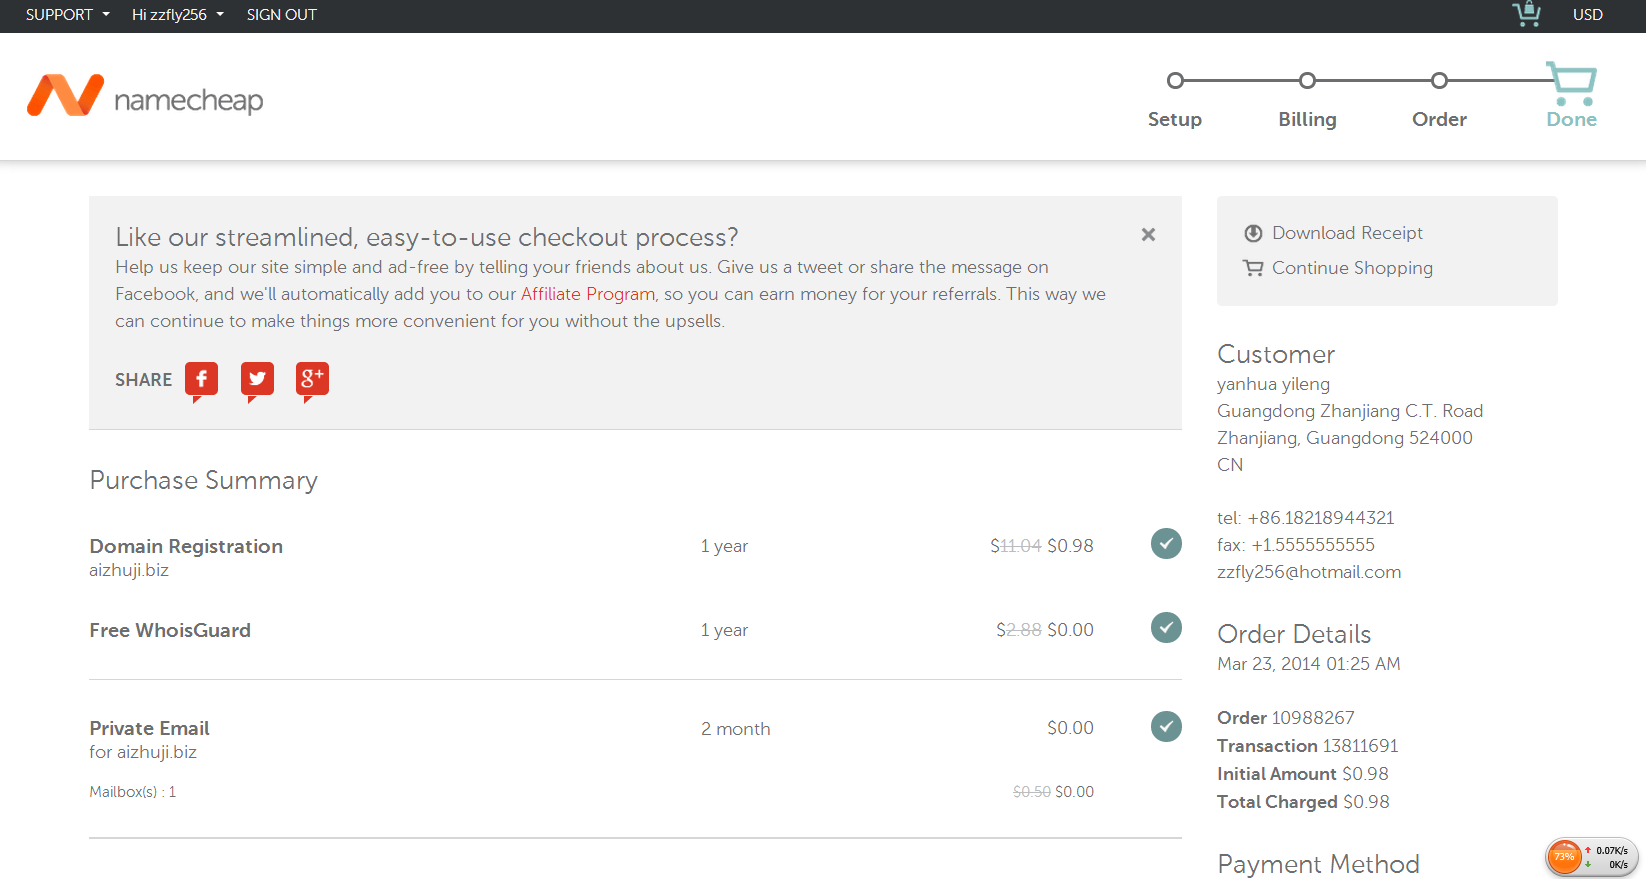Click the Purchase Summary heading
Image resolution: width=1646 pixels, height=879 pixels.
click(x=203, y=481)
